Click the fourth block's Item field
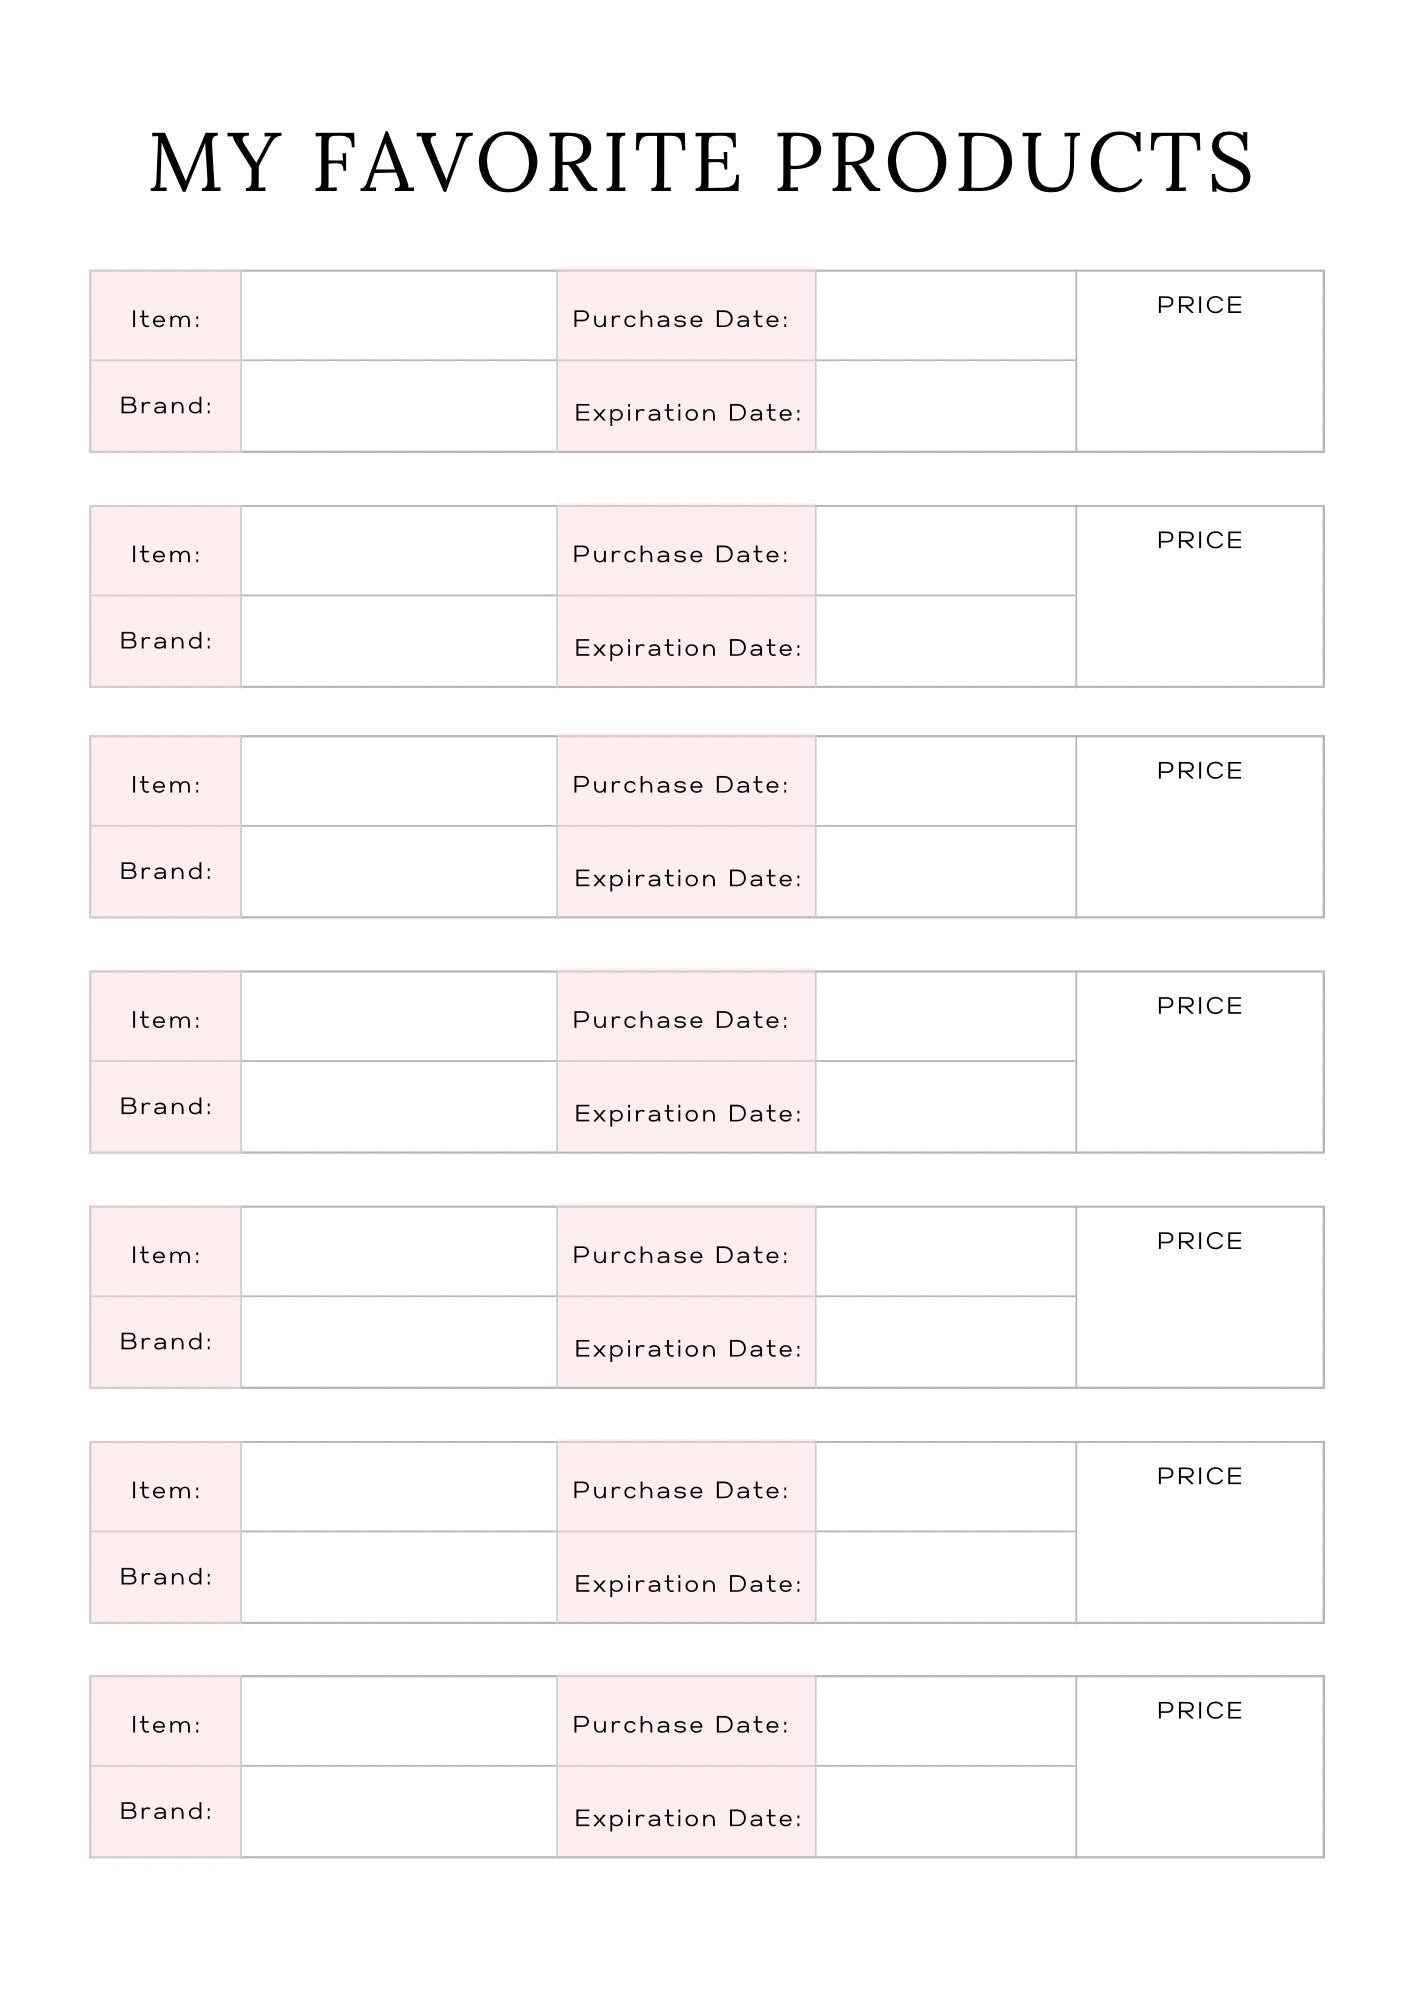This screenshot has width=1415, height=2000. click(399, 1016)
